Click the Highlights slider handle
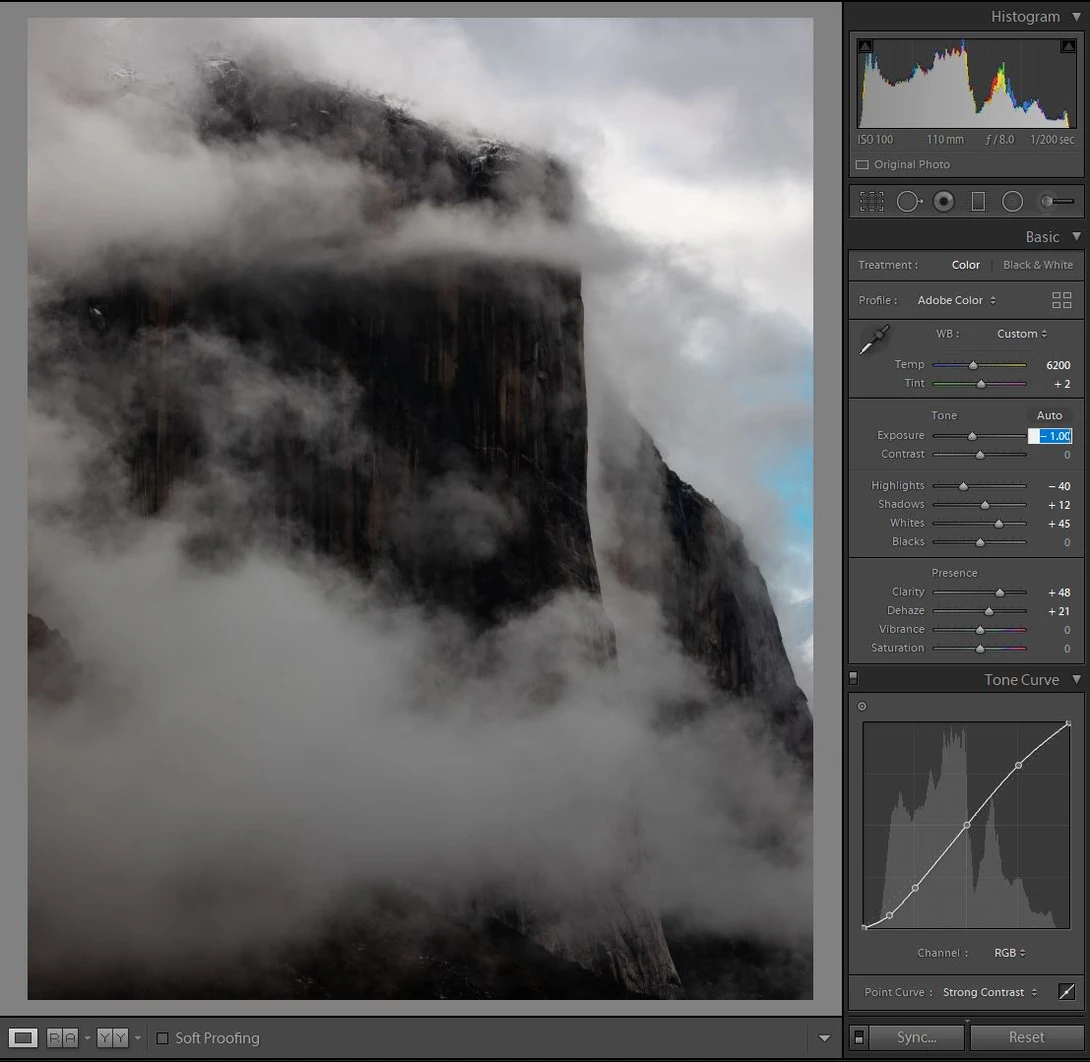The width and height of the screenshot is (1090, 1062). click(x=963, y=486)
